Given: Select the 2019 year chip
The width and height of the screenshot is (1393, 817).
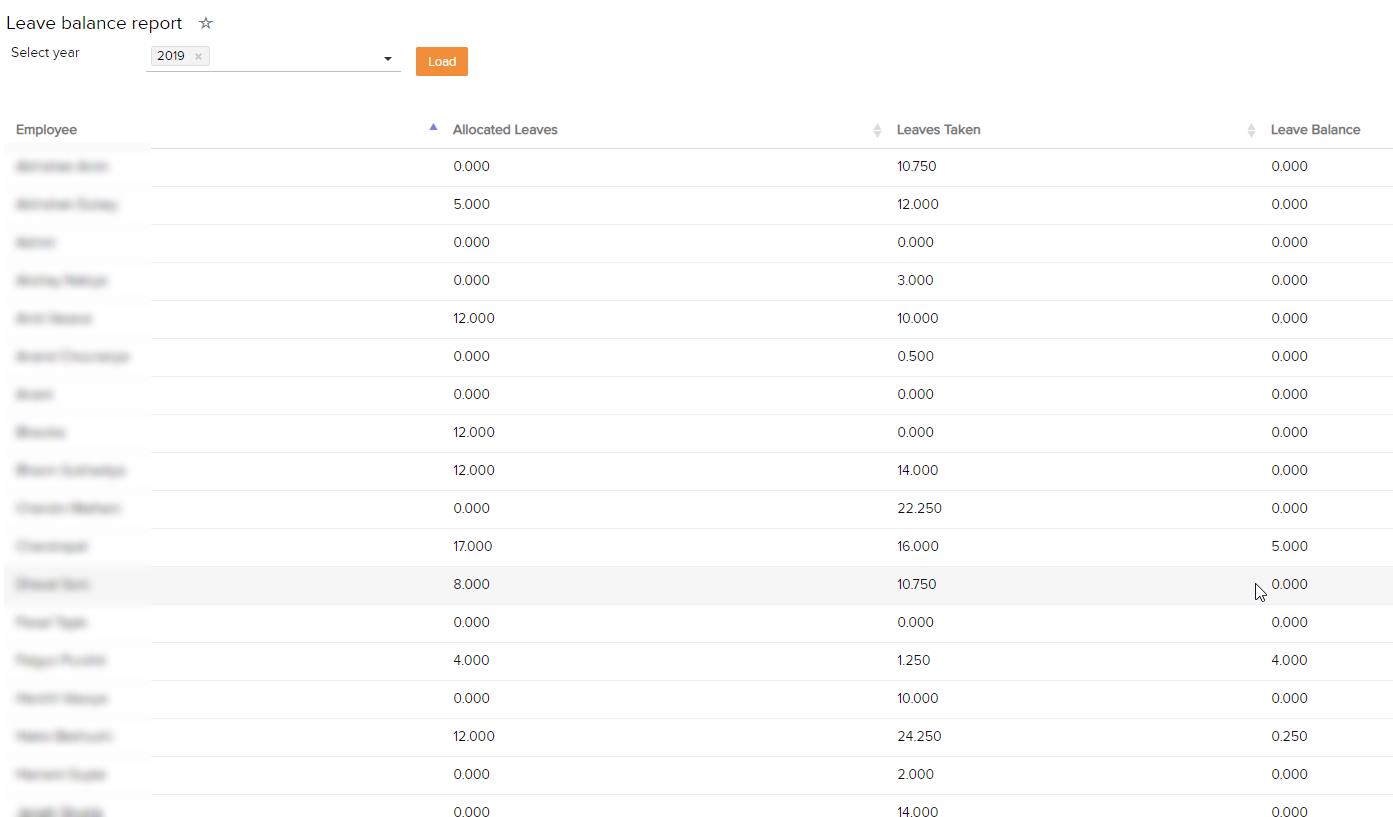Looking at the screenshot, I should point(171,56).
